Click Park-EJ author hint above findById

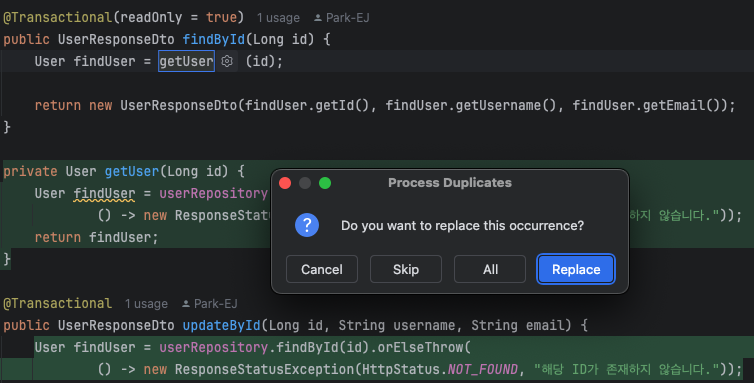[x=341, y=18]
